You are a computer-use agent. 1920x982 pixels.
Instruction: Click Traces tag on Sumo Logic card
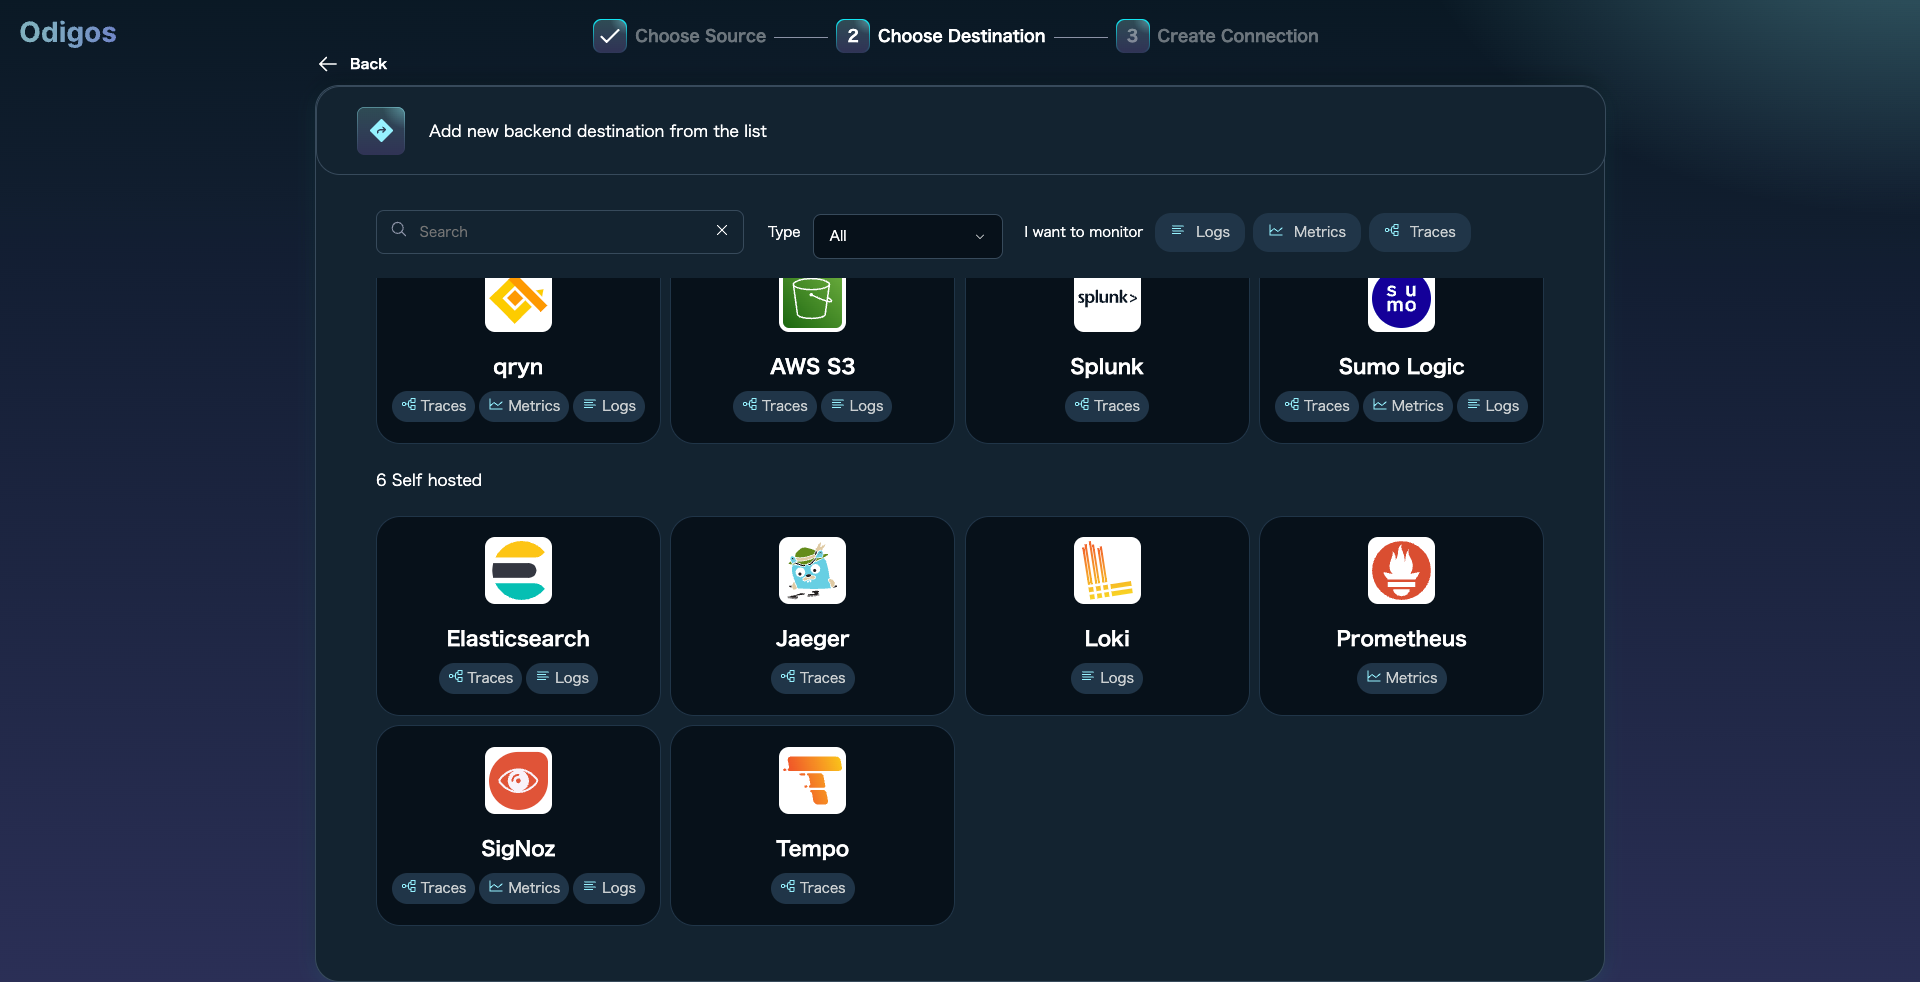point(1317,406)
